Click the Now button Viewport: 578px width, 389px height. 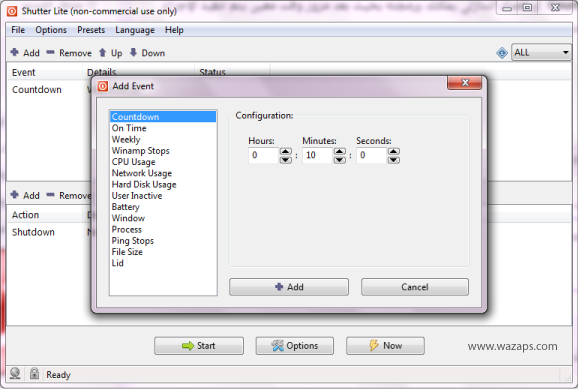point(385,346)
